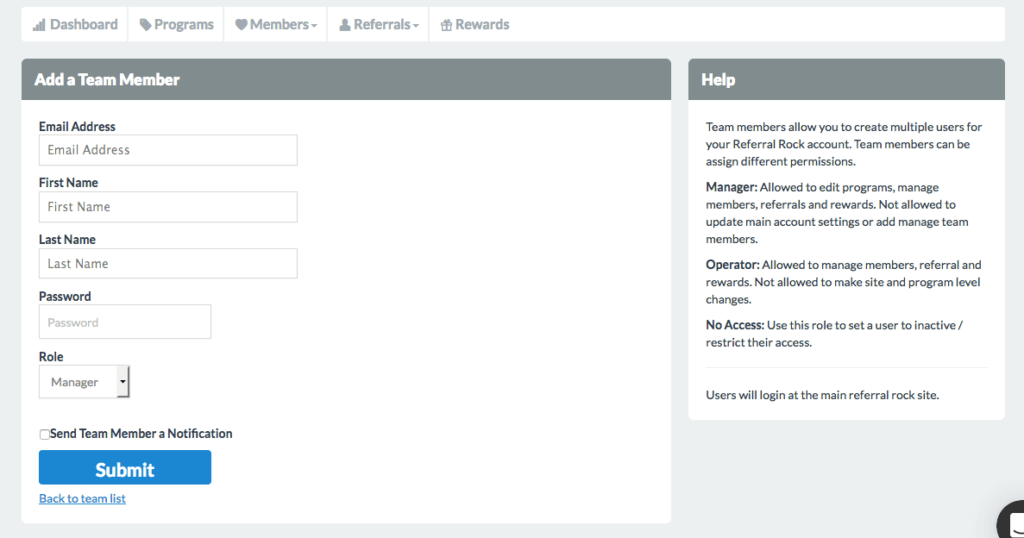Follow the Back to team list link
Screen dimensions: 1024x538
(82, 498)
